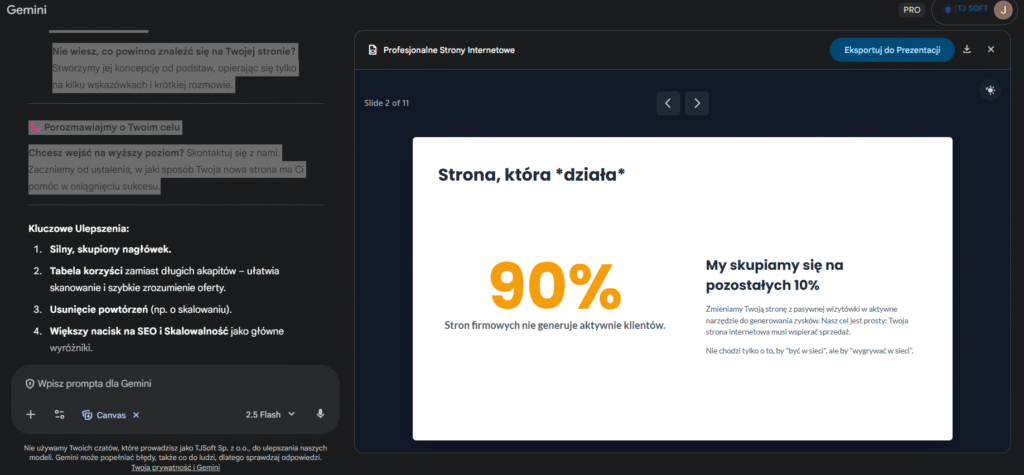Open the Twoja prywatność i Gemini link
Screen dimensions: 1024x475
coord(175,467)
